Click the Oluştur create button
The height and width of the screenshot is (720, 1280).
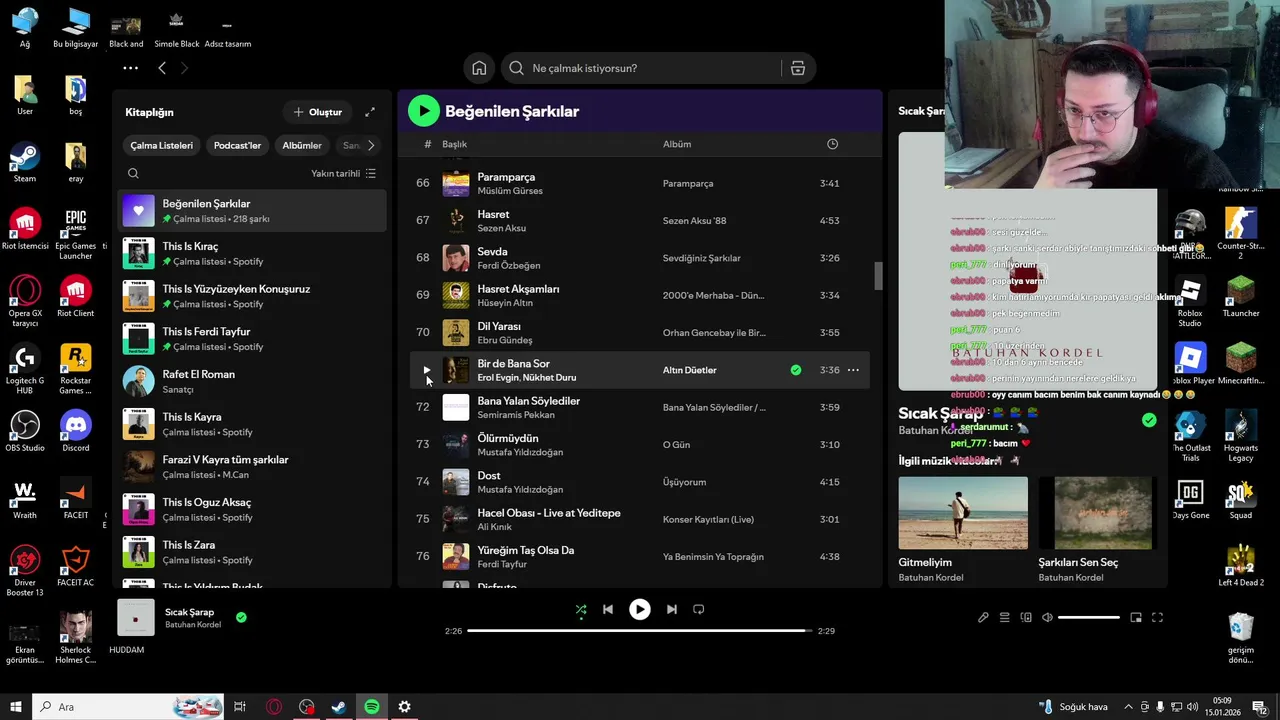point(317,112)
